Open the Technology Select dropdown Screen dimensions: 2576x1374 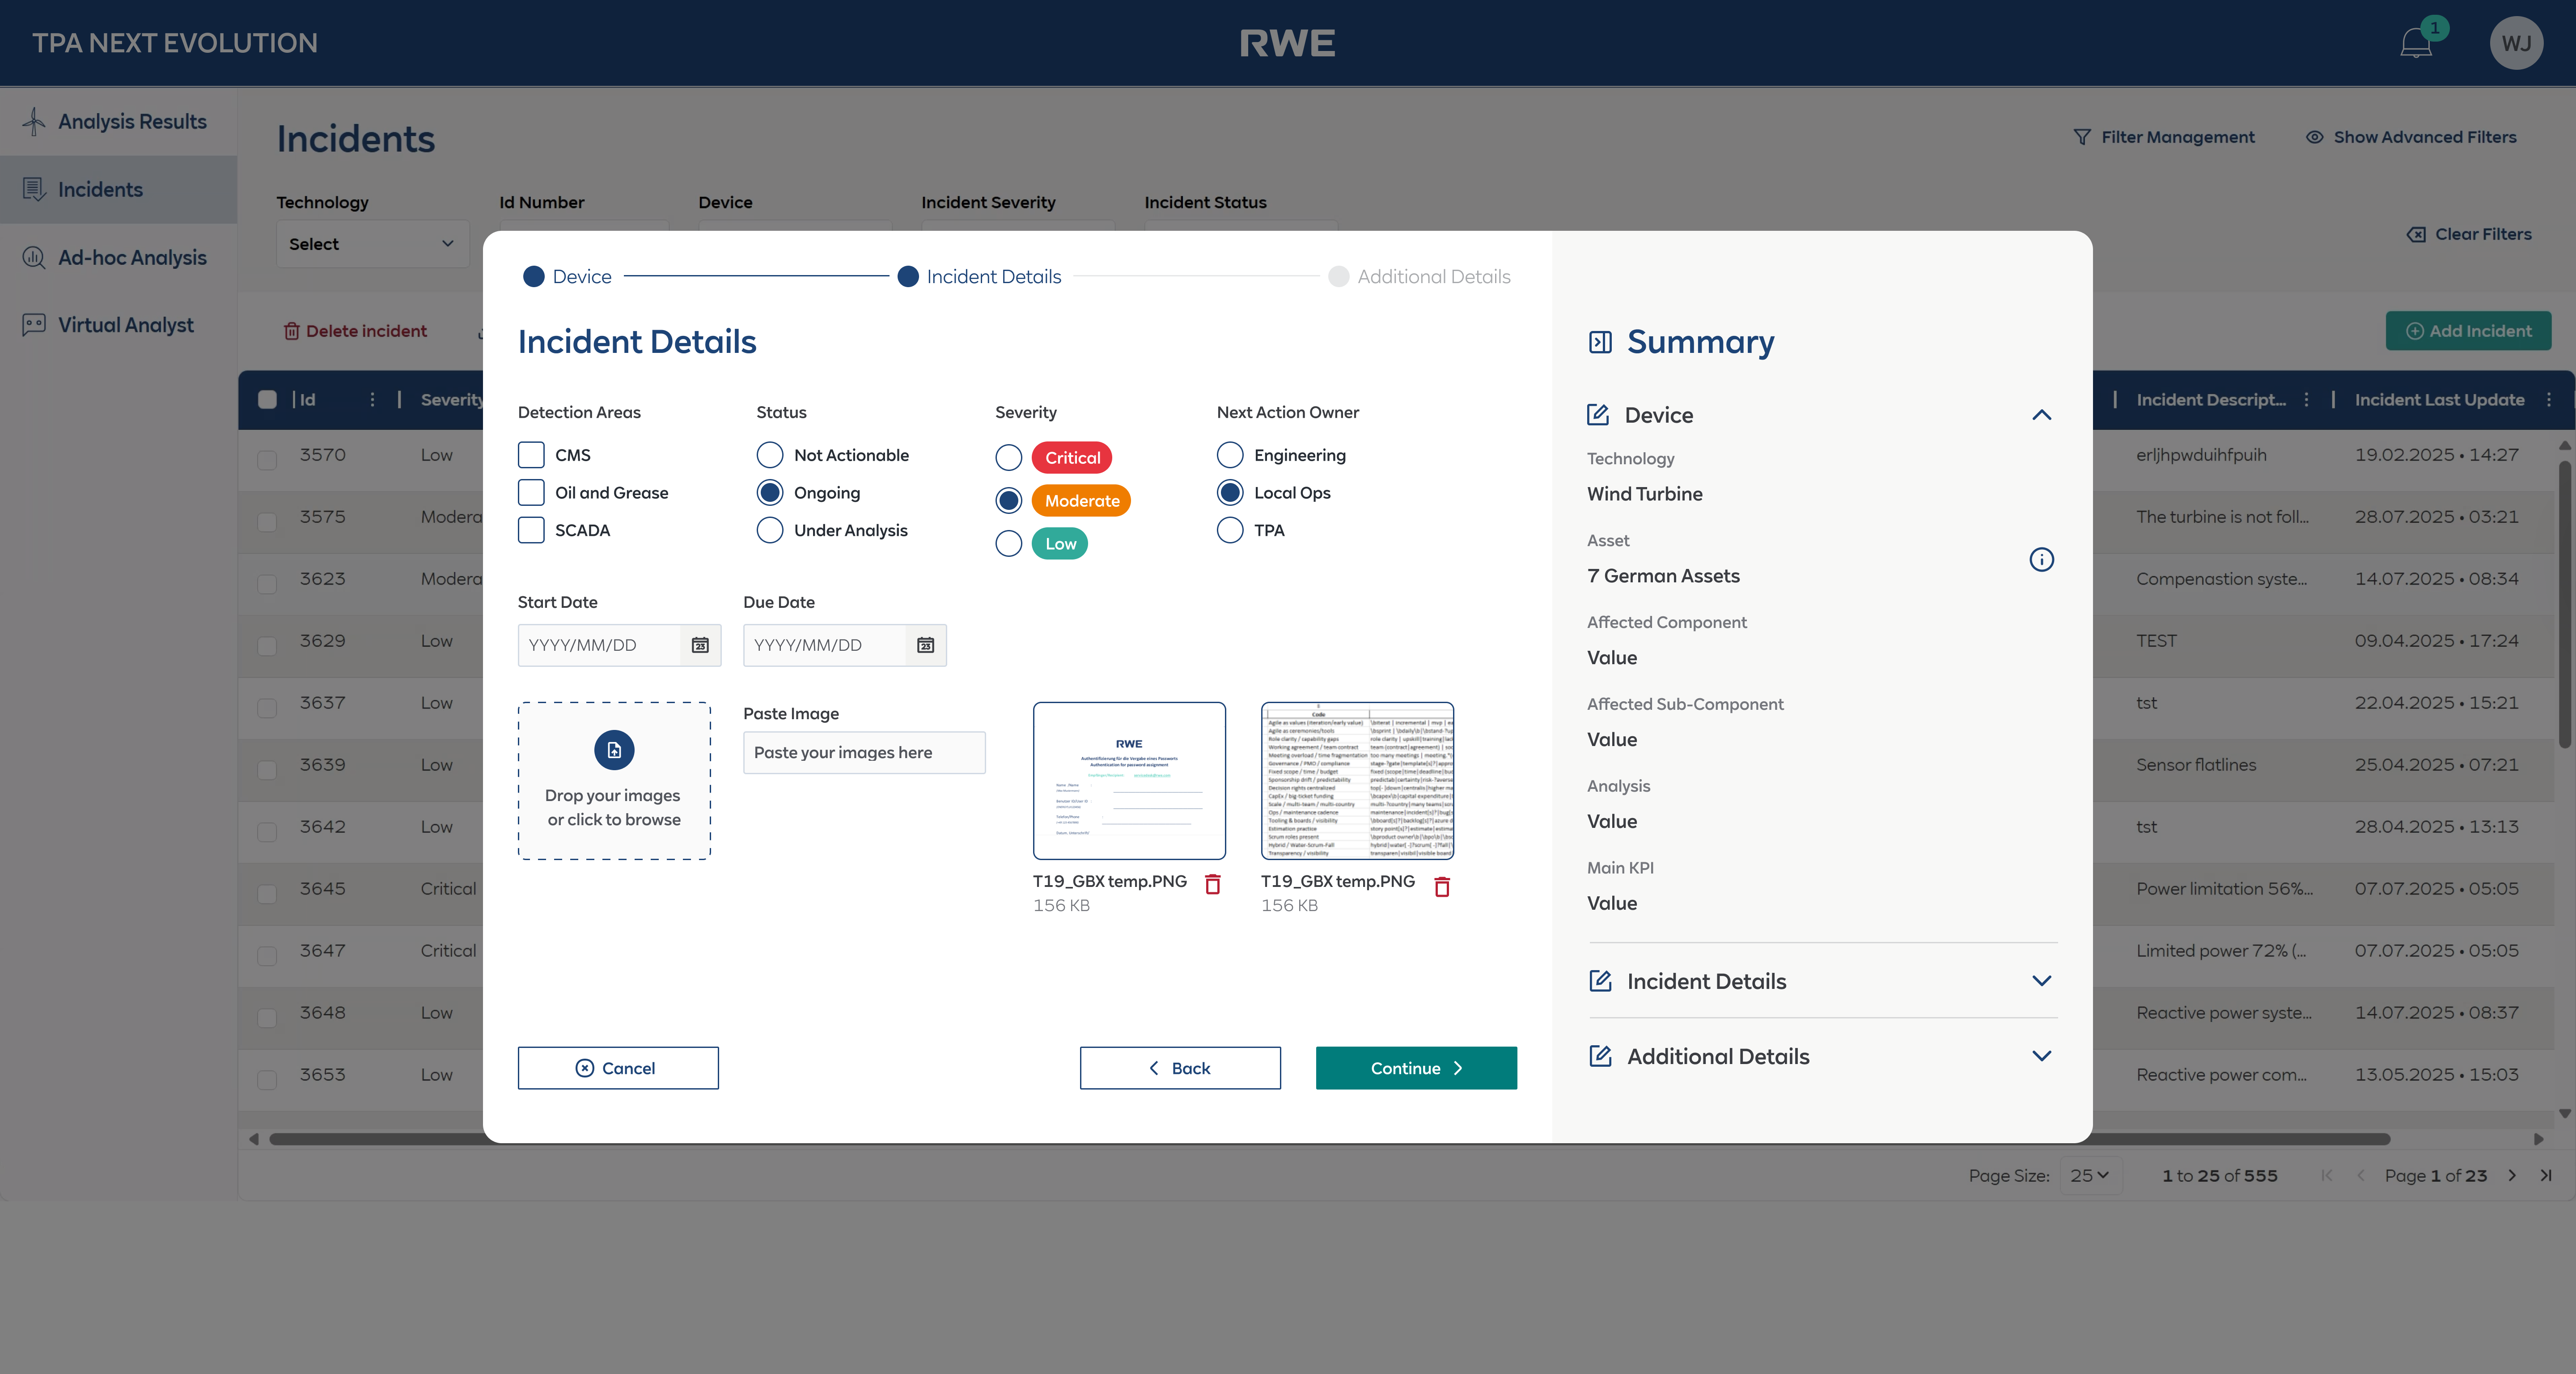(372, 244)
